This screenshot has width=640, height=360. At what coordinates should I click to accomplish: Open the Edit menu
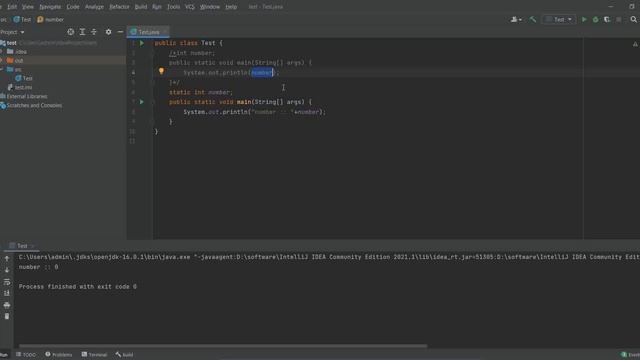(12, 7)
